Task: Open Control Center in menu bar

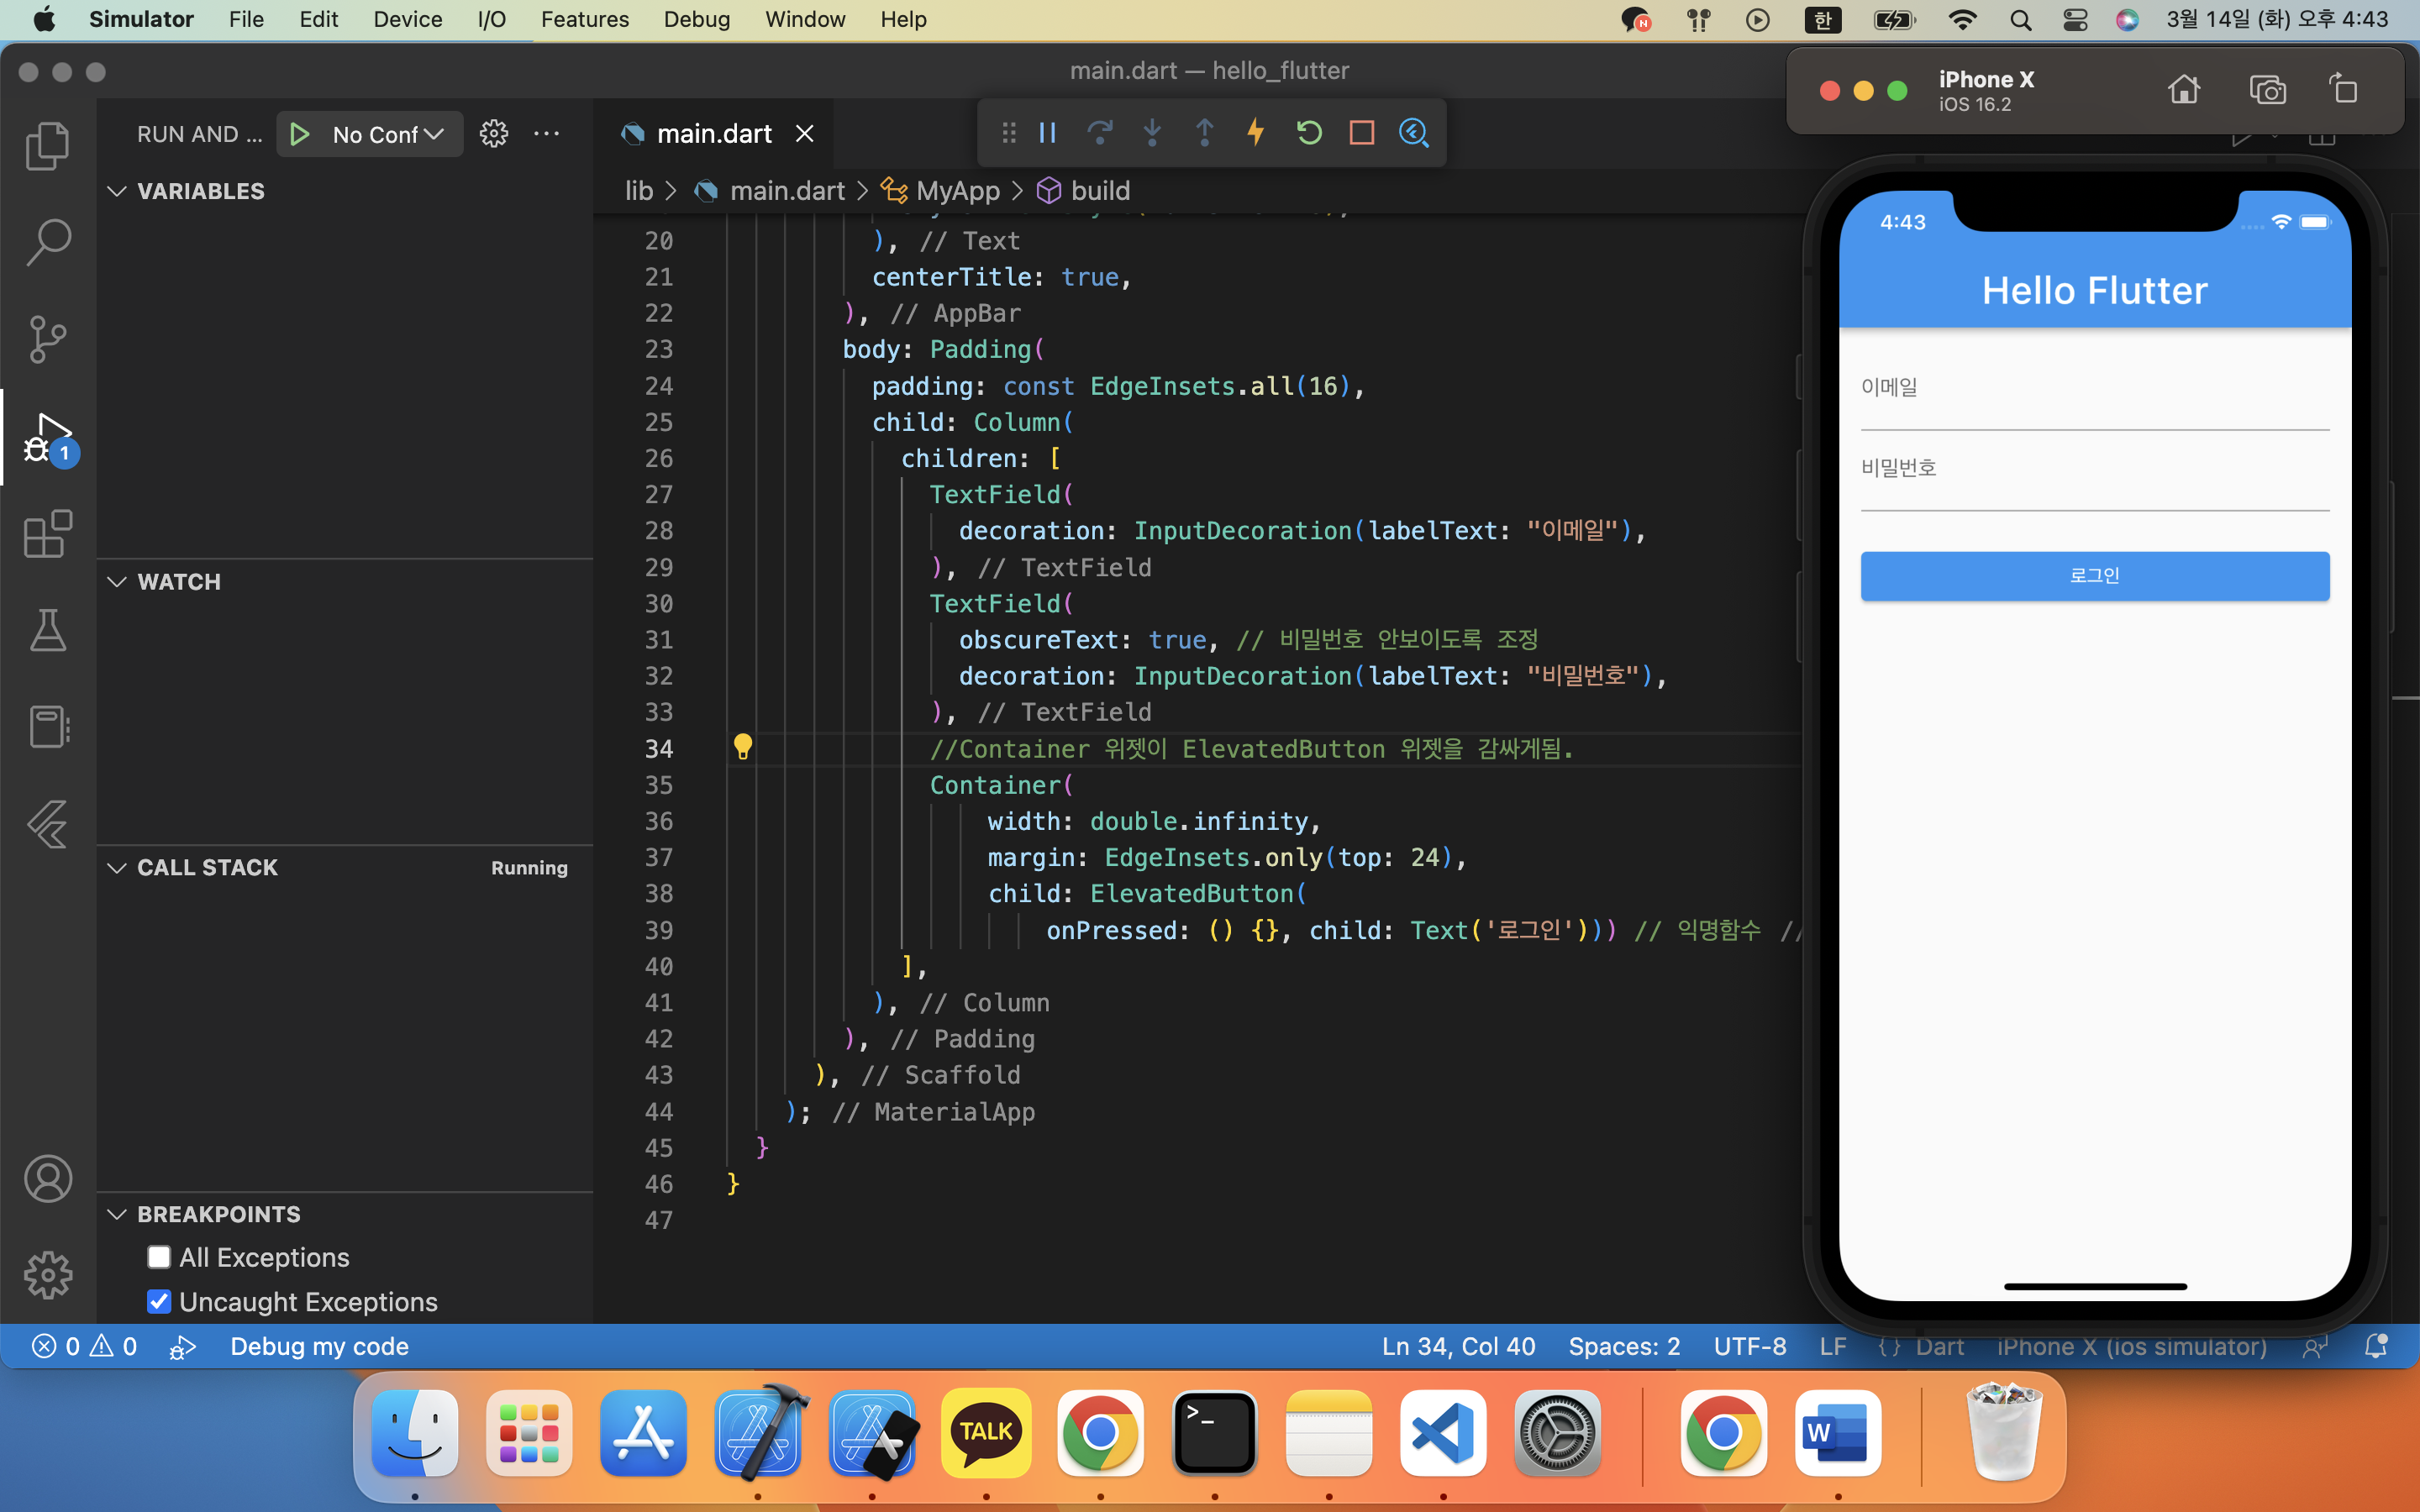Action: pos(2075,19)
